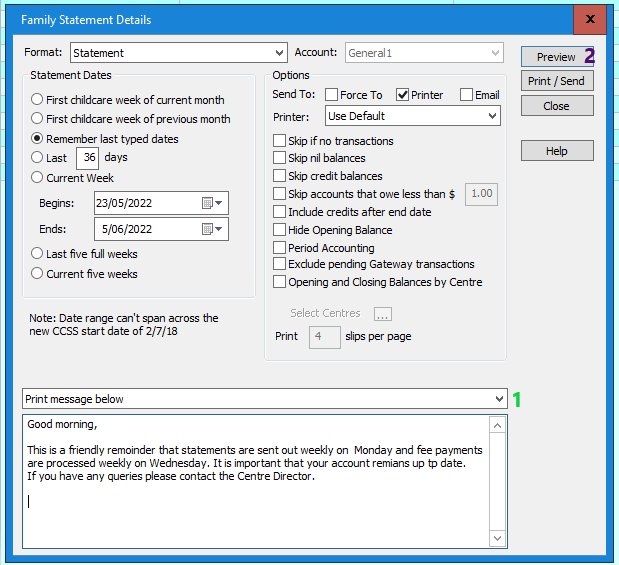This screenshot has height=565, width=619.
Task: Open the Account dropdown showing General1
Action: [424, 53]
